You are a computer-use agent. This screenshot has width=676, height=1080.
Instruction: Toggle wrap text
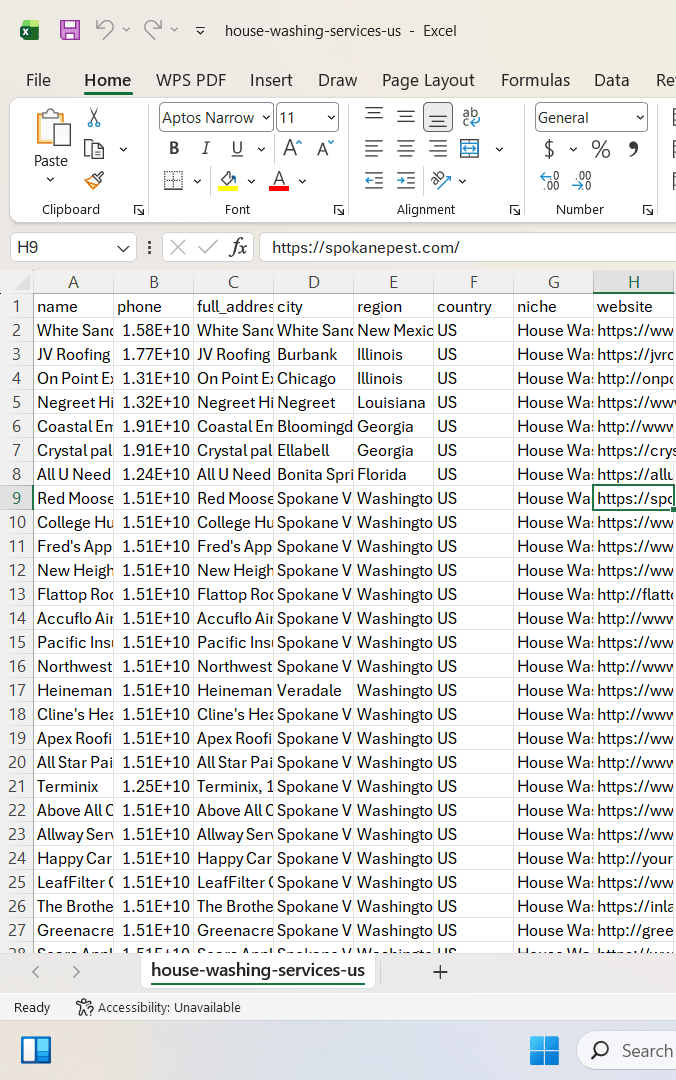pyautogui.click(x=471, y=117)
